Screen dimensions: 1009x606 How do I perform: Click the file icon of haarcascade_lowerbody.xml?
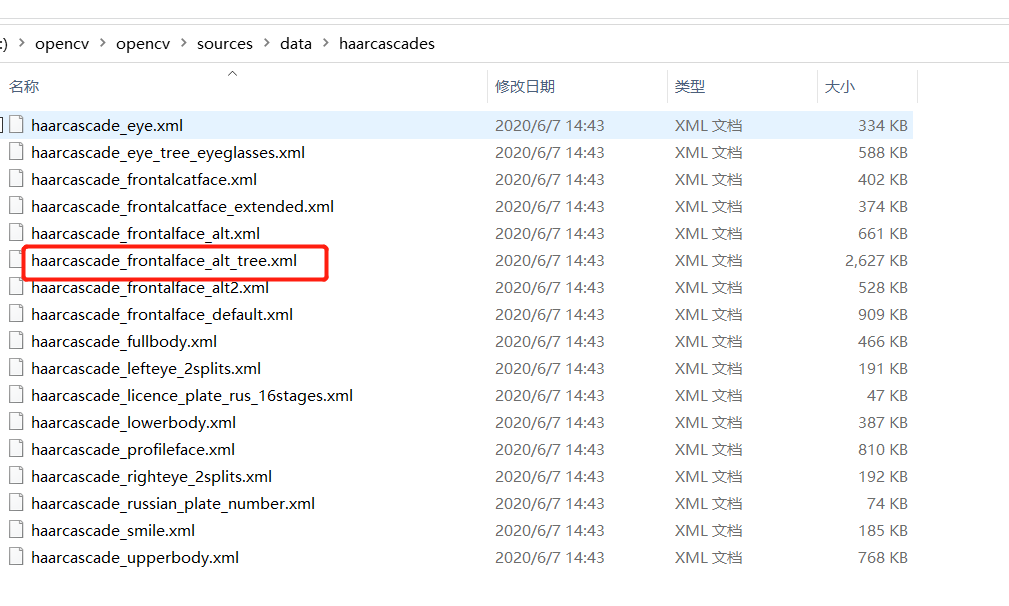coord(16,422)
